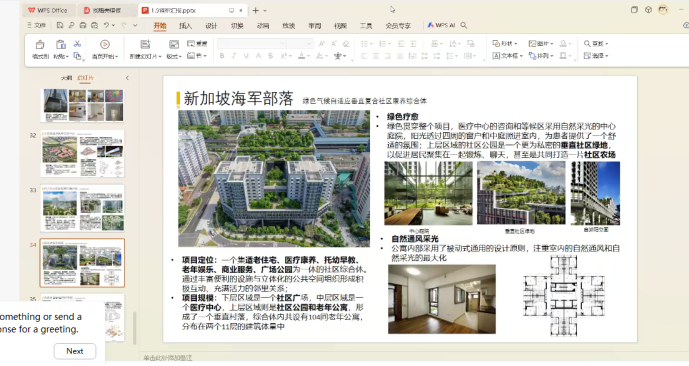
Task: Open the ribbon search magnifier icon
Action: (x=464, y=25)
